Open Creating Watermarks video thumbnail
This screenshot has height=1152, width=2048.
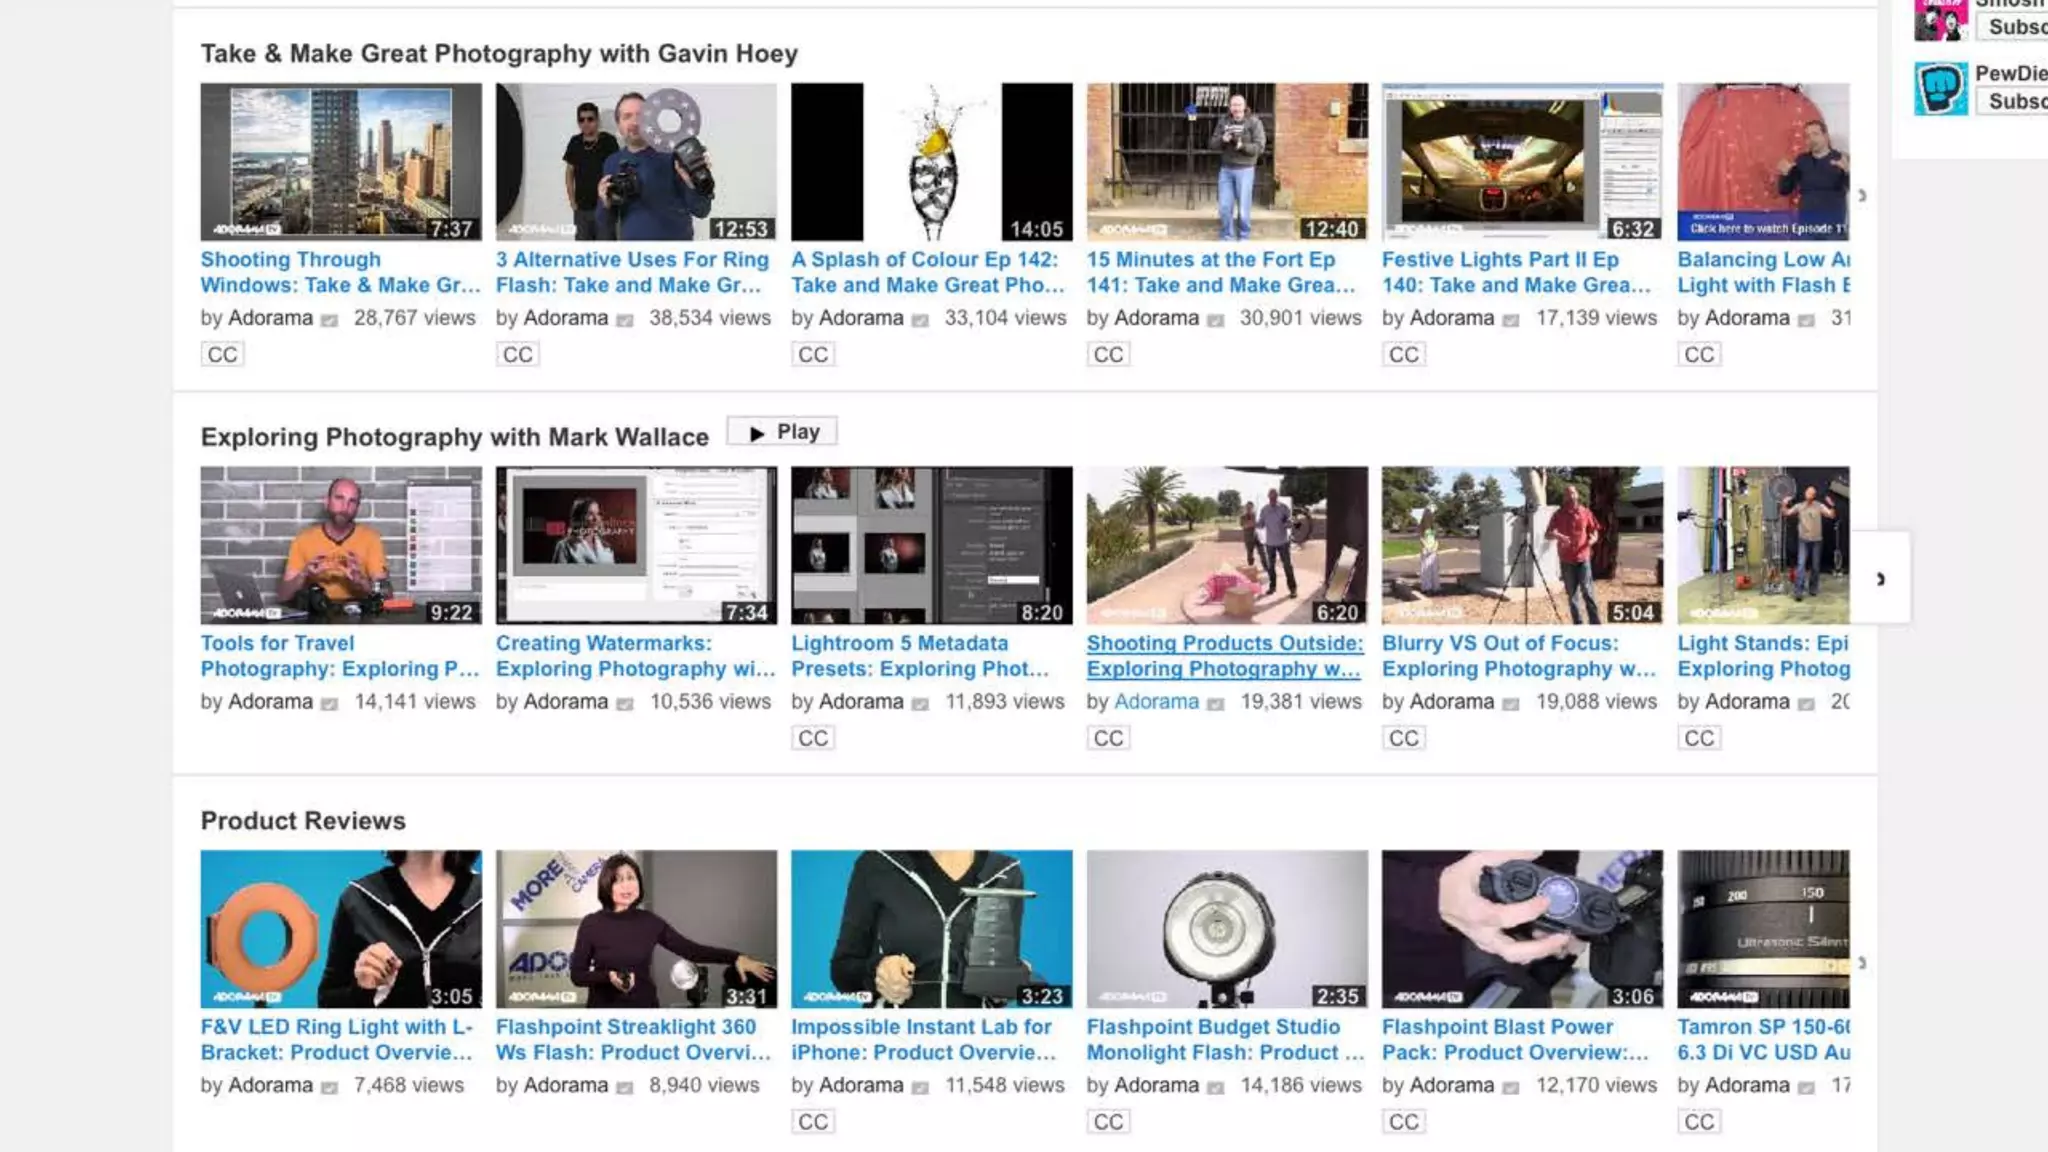click(x=636, y=545)
